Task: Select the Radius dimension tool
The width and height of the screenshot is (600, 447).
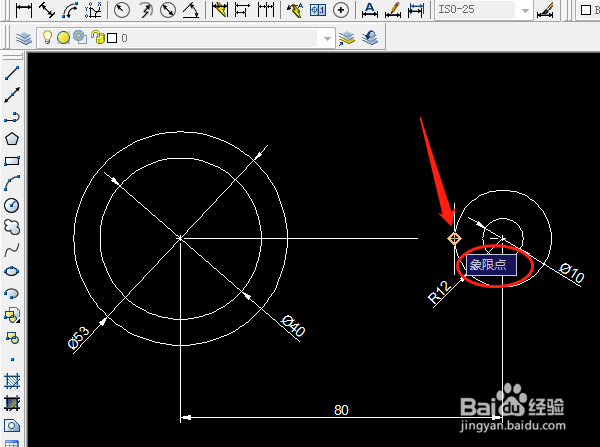Action: 122,10
